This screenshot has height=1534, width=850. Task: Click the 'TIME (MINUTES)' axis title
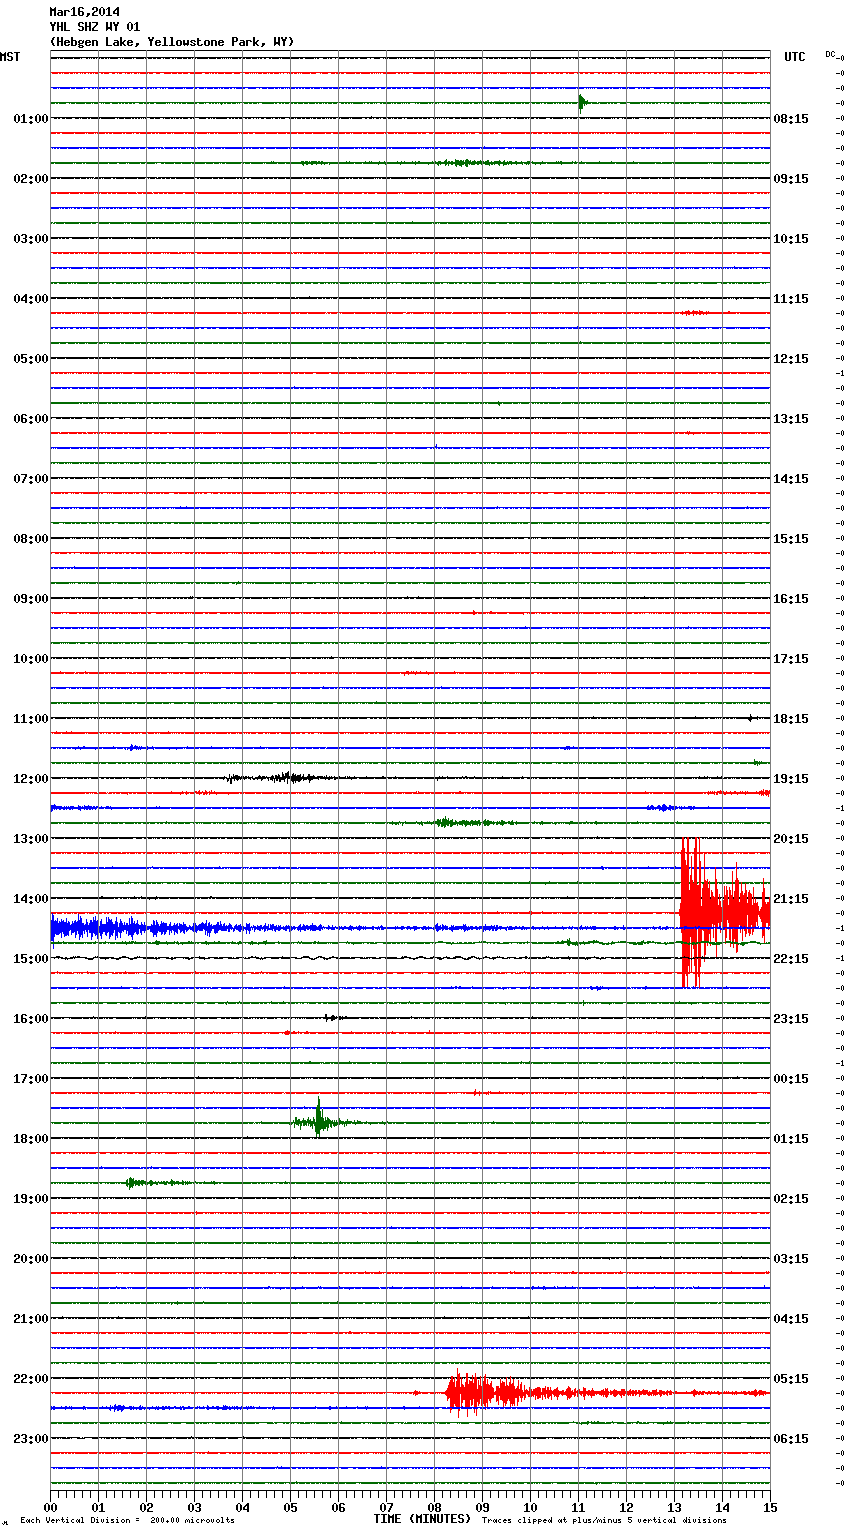point(422,1519)
